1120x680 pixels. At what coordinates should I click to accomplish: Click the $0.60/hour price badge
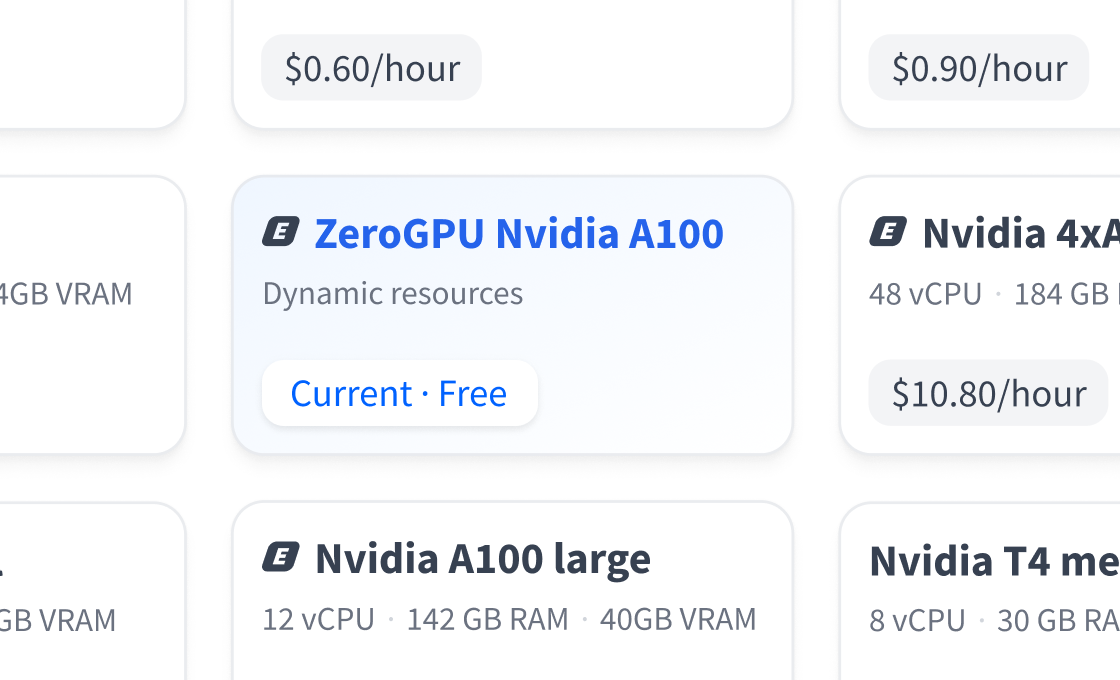point(371,67)
